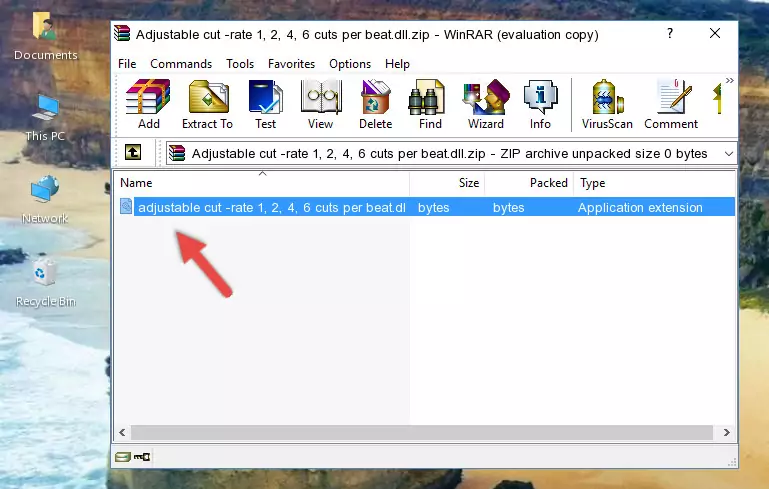Click the Delete toolbar icon
Viewport: 769px width, 489px height.
pyautogui.click(x=375, y=104)
